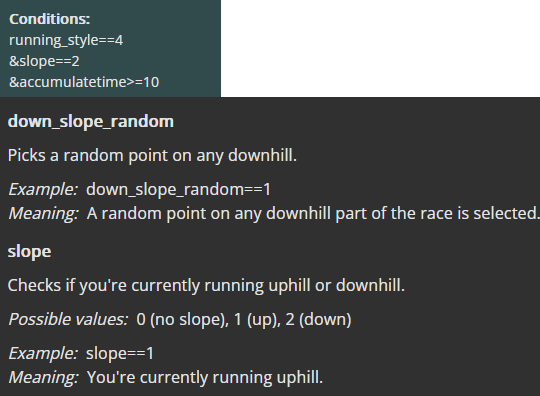Click the Meaning label under down_slope_random
540x396 pixels.
tap(43, 213)
